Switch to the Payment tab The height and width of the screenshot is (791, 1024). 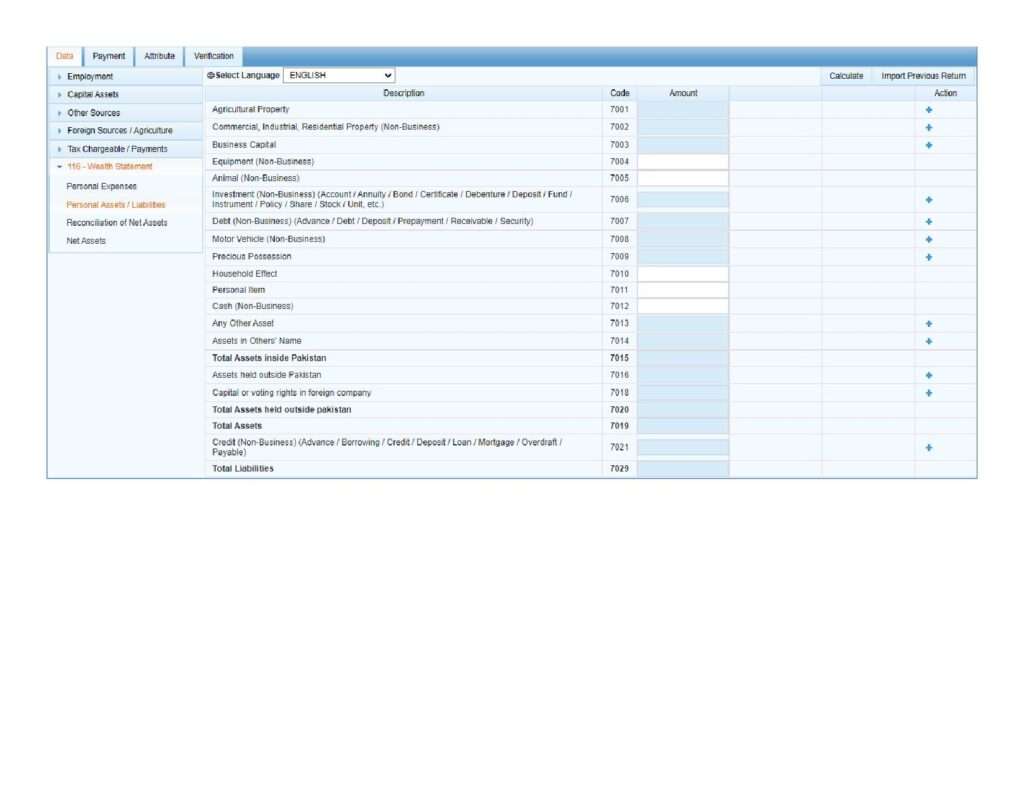pyautogui.click(x=109, y=56)
